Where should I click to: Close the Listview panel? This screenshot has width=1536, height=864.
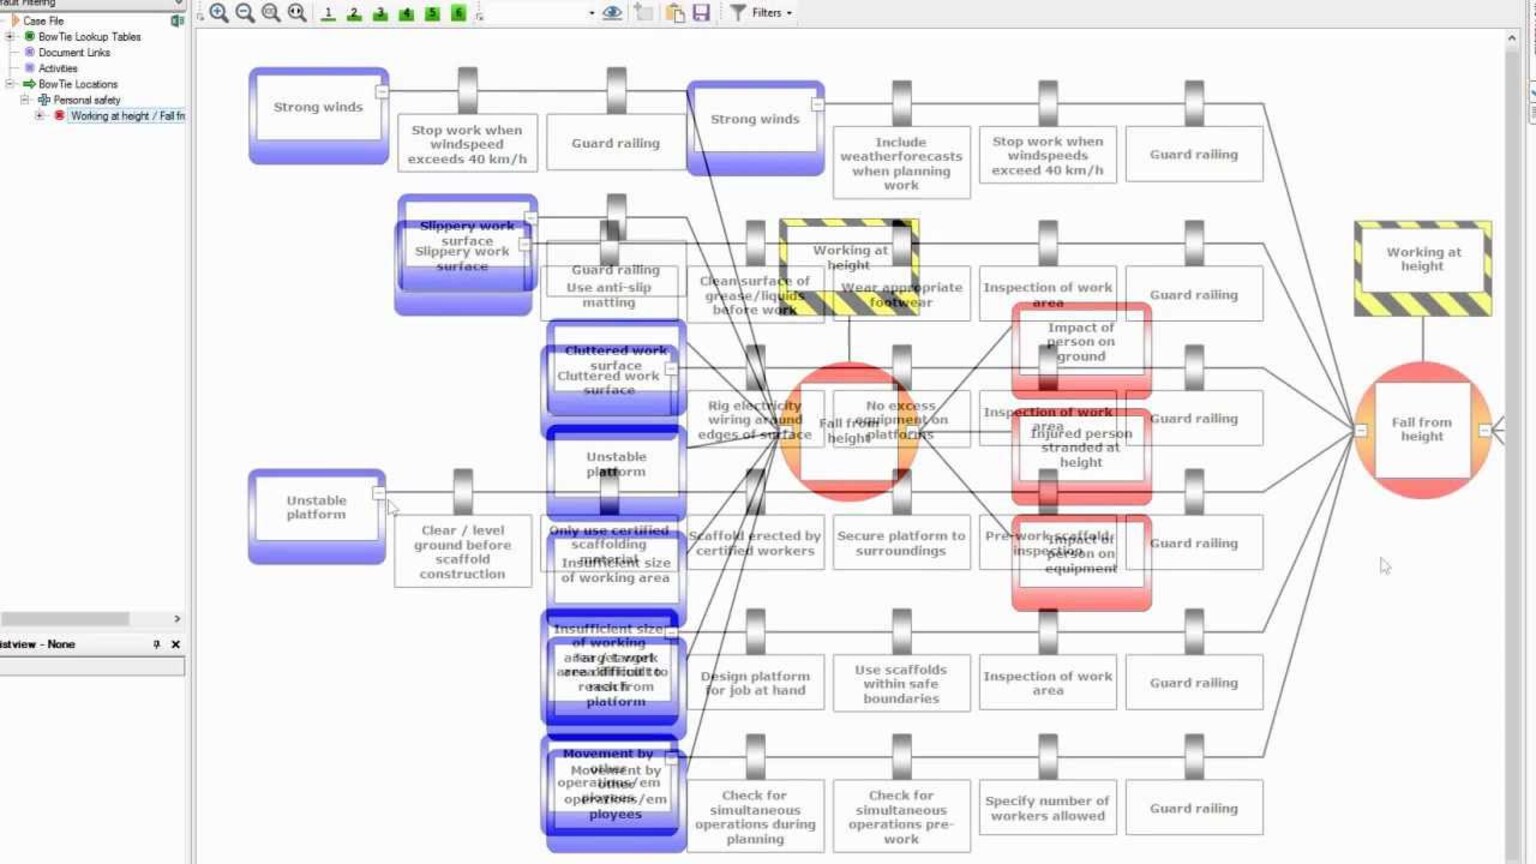176,645
